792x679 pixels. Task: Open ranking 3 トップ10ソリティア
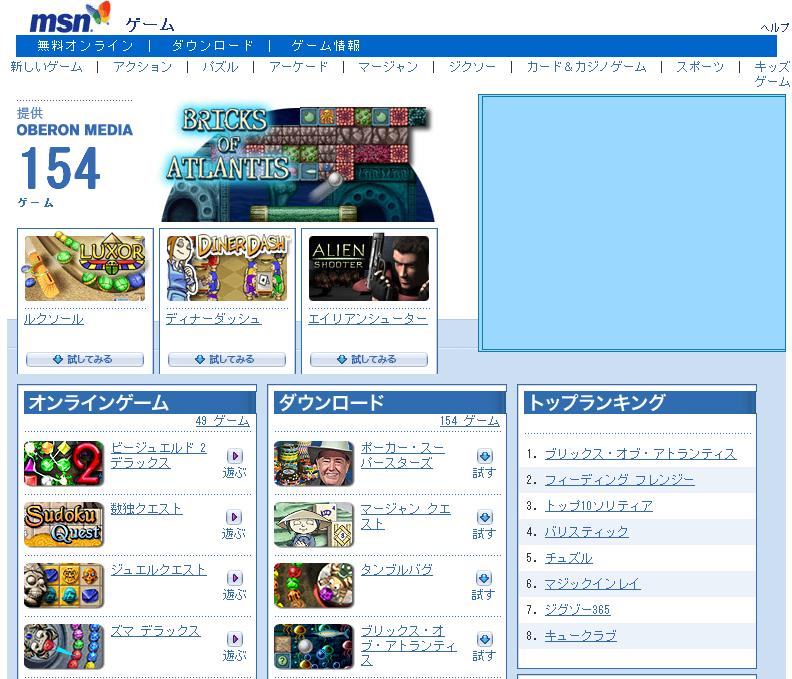click(x=599, y=506)
